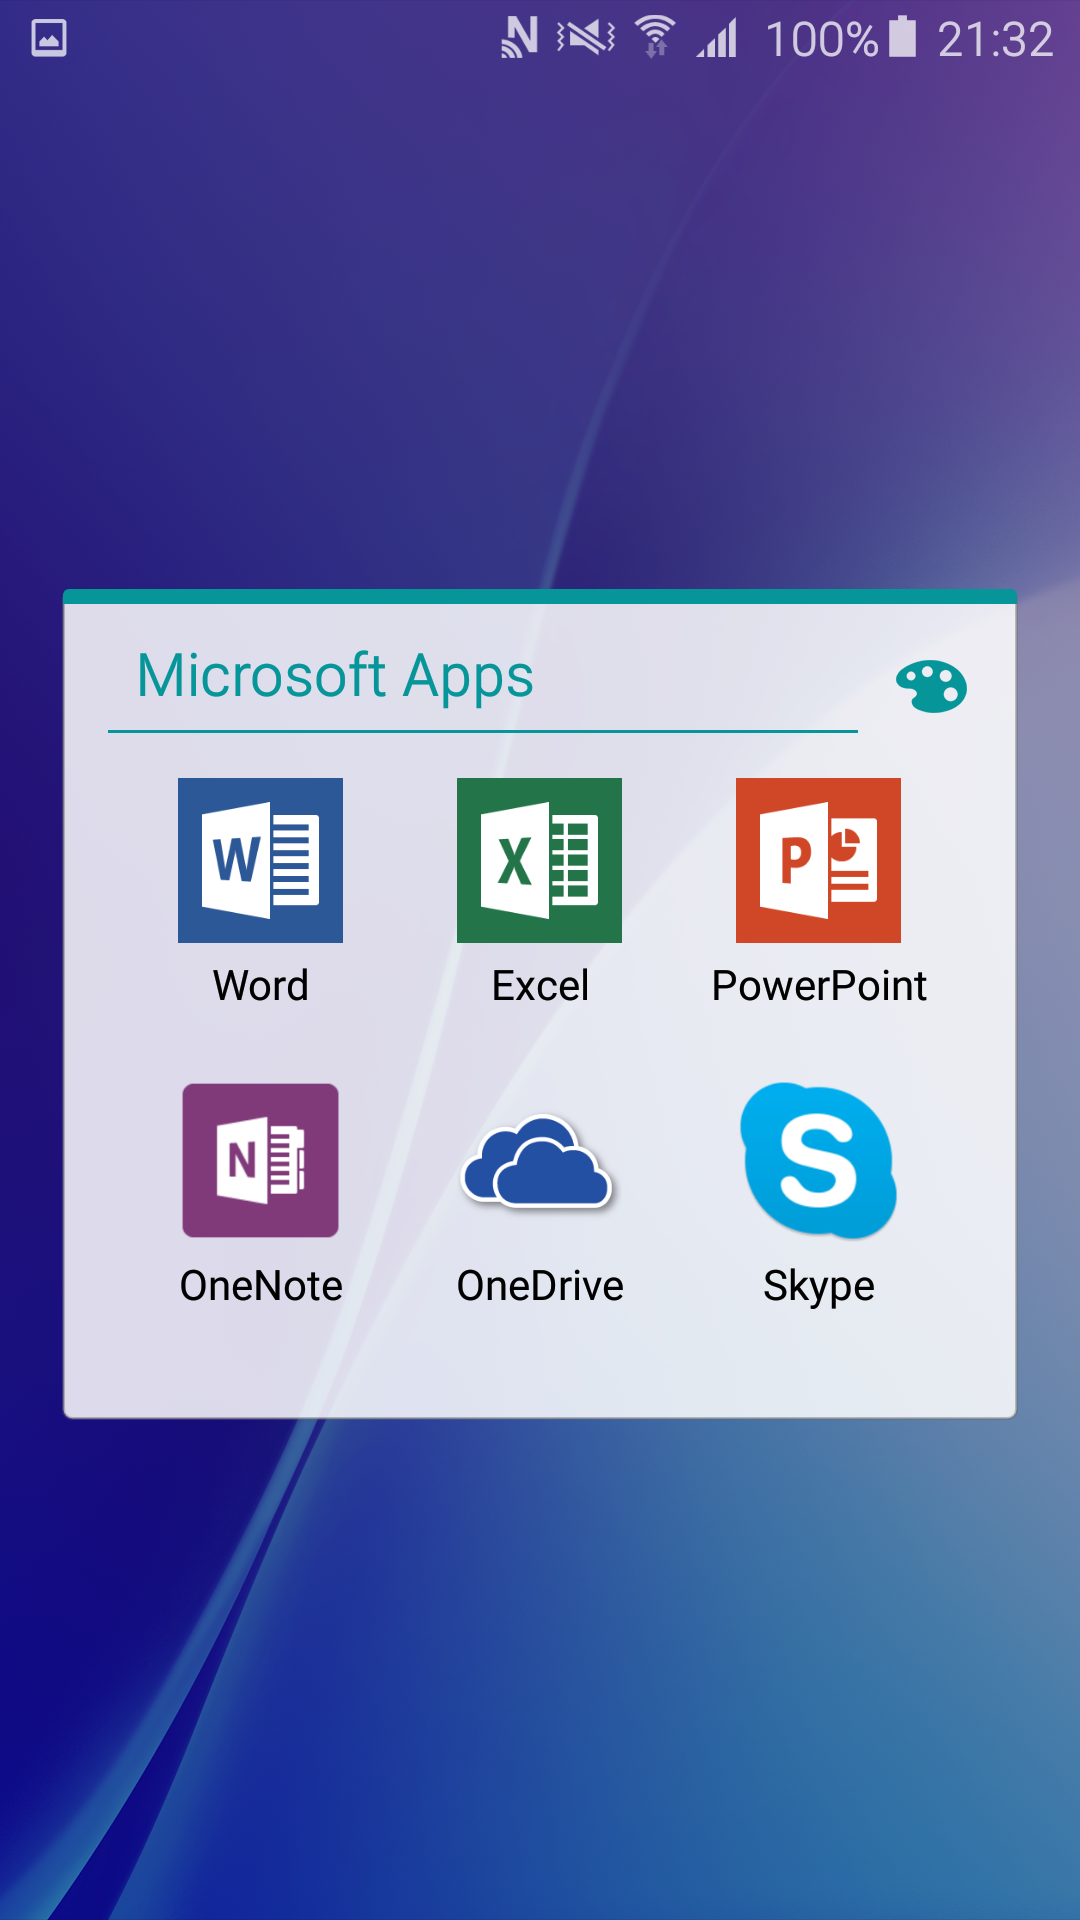Screen dimensions: 1080x1920
Task: Tap the 21:32 clock
Action: tap(995, 40)
